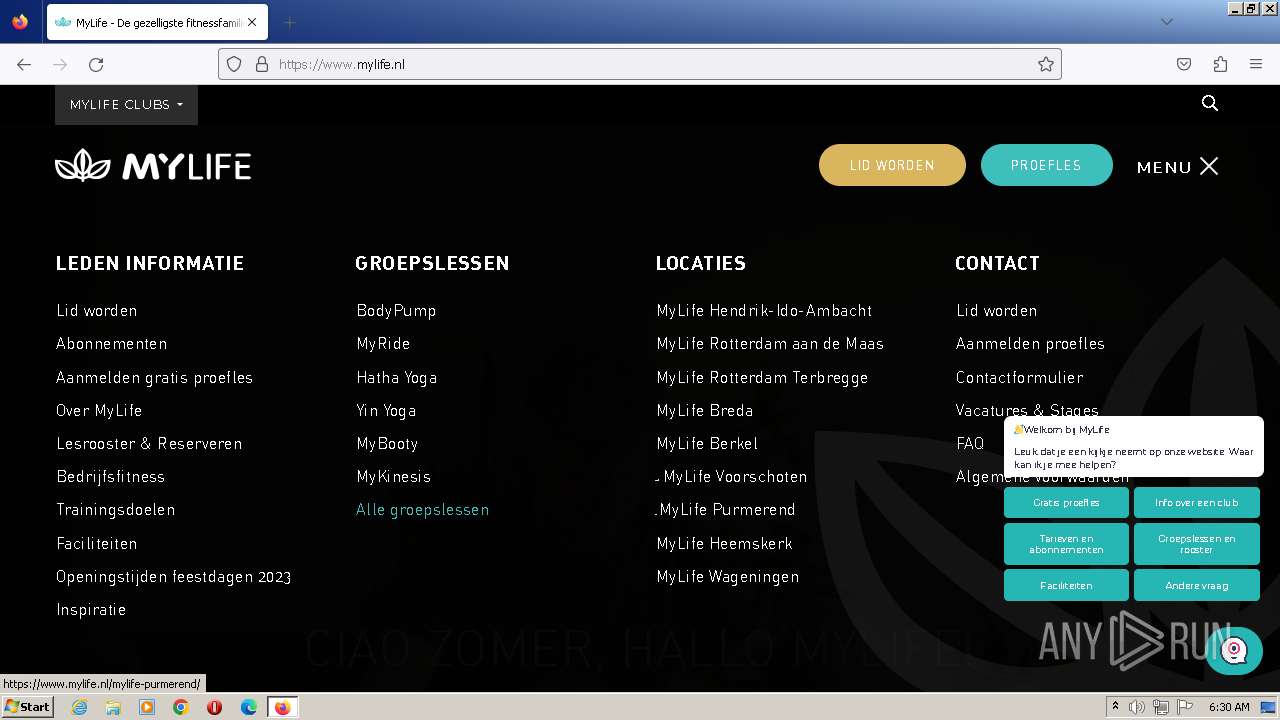Open Hatha Yoga link
1280x720 pixels.
pos(397,377)
